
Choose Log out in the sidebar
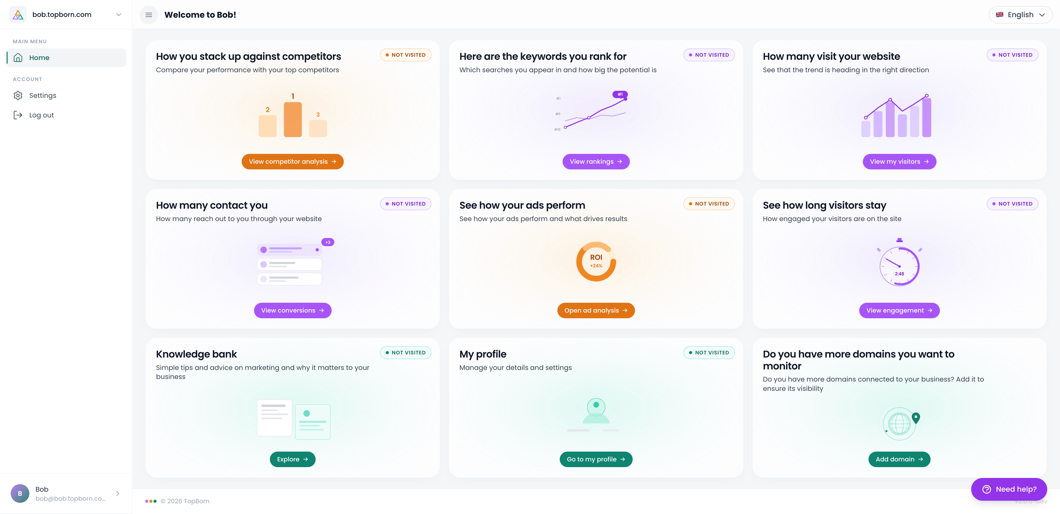click(66, 115)
